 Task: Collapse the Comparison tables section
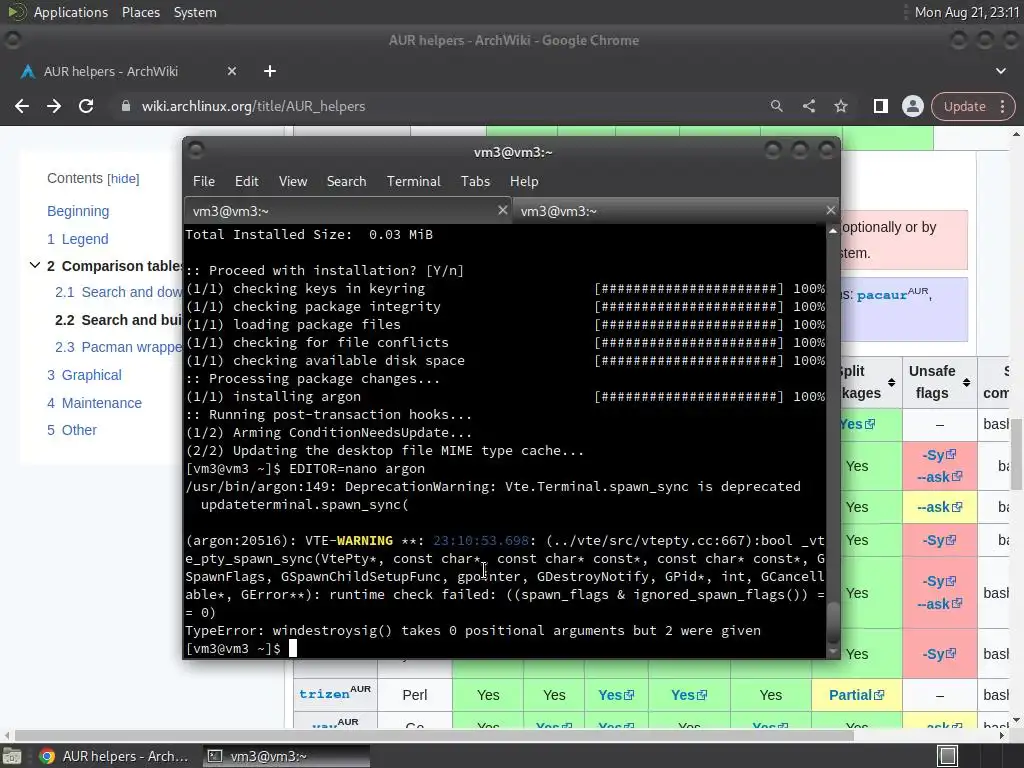(x=35, y=265)
